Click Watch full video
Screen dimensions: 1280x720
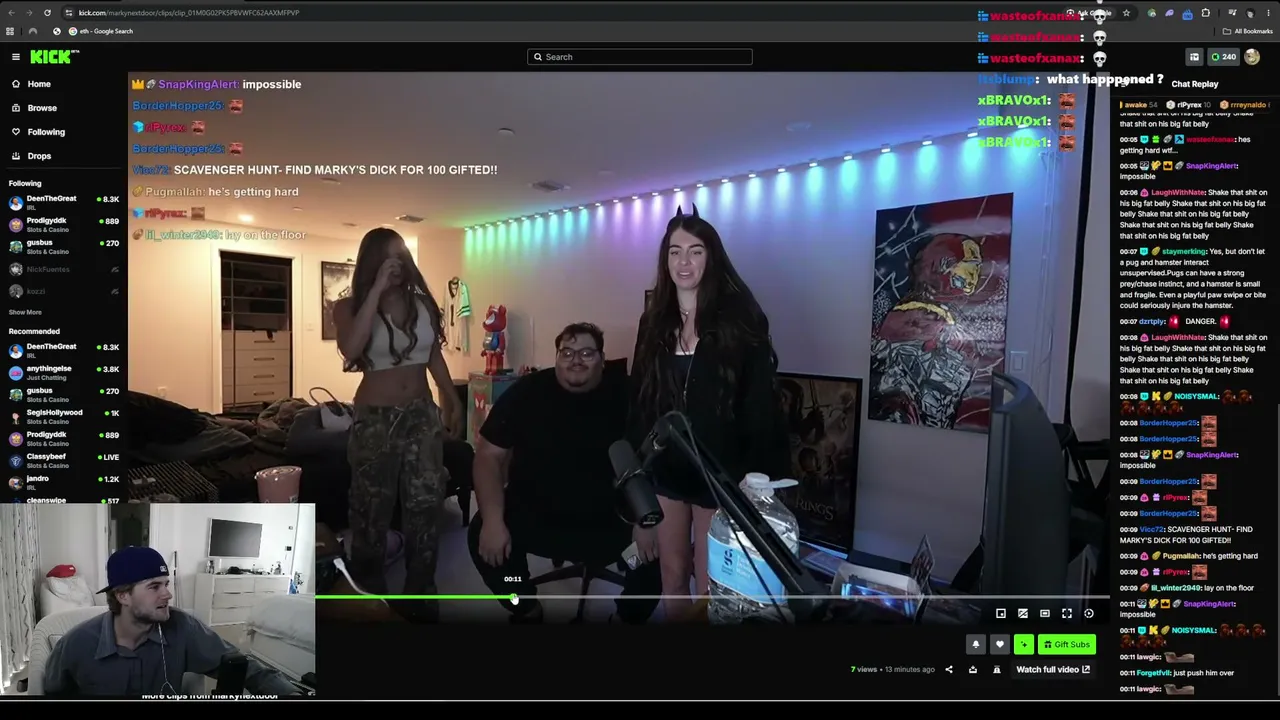coord(1053,670)
